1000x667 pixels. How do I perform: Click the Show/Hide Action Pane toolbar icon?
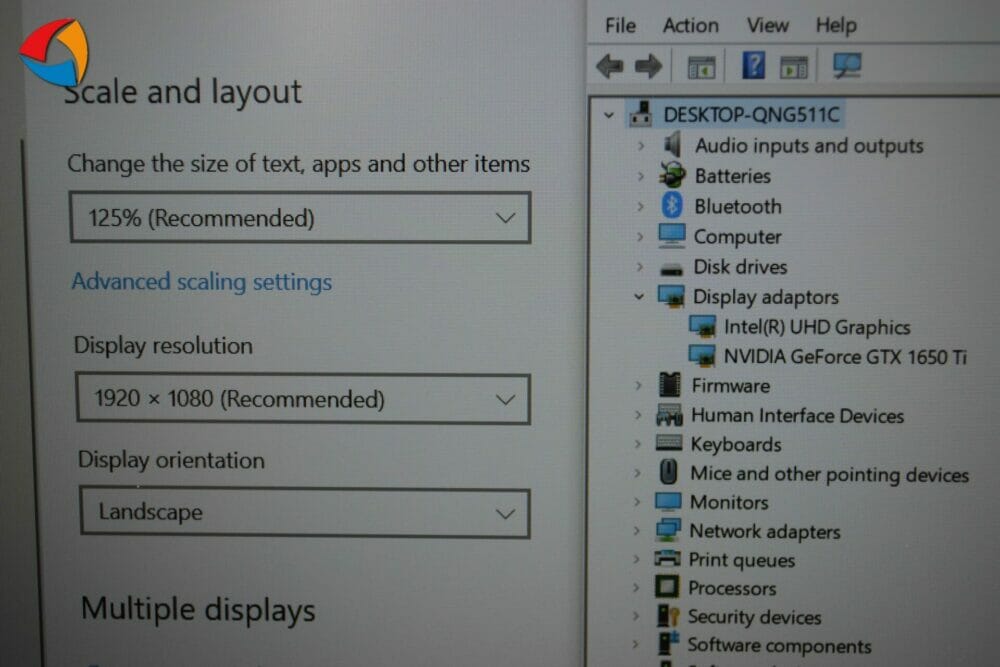794,67
